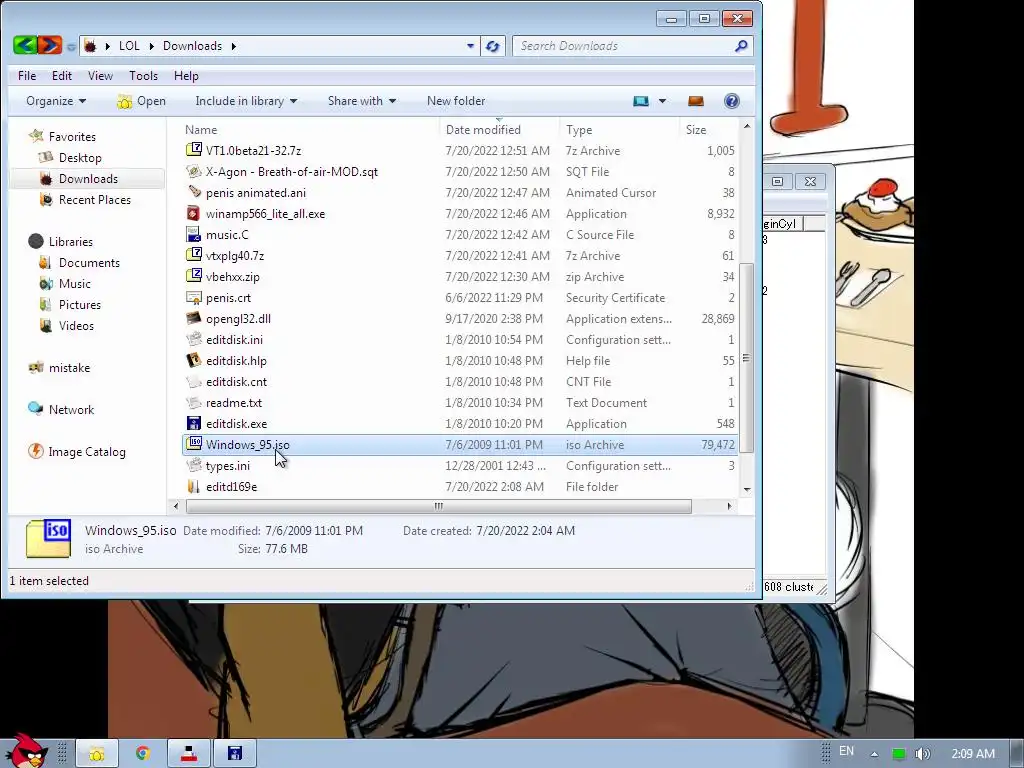
Task: Select Desktop in Favorites
Action: (80, 157)
